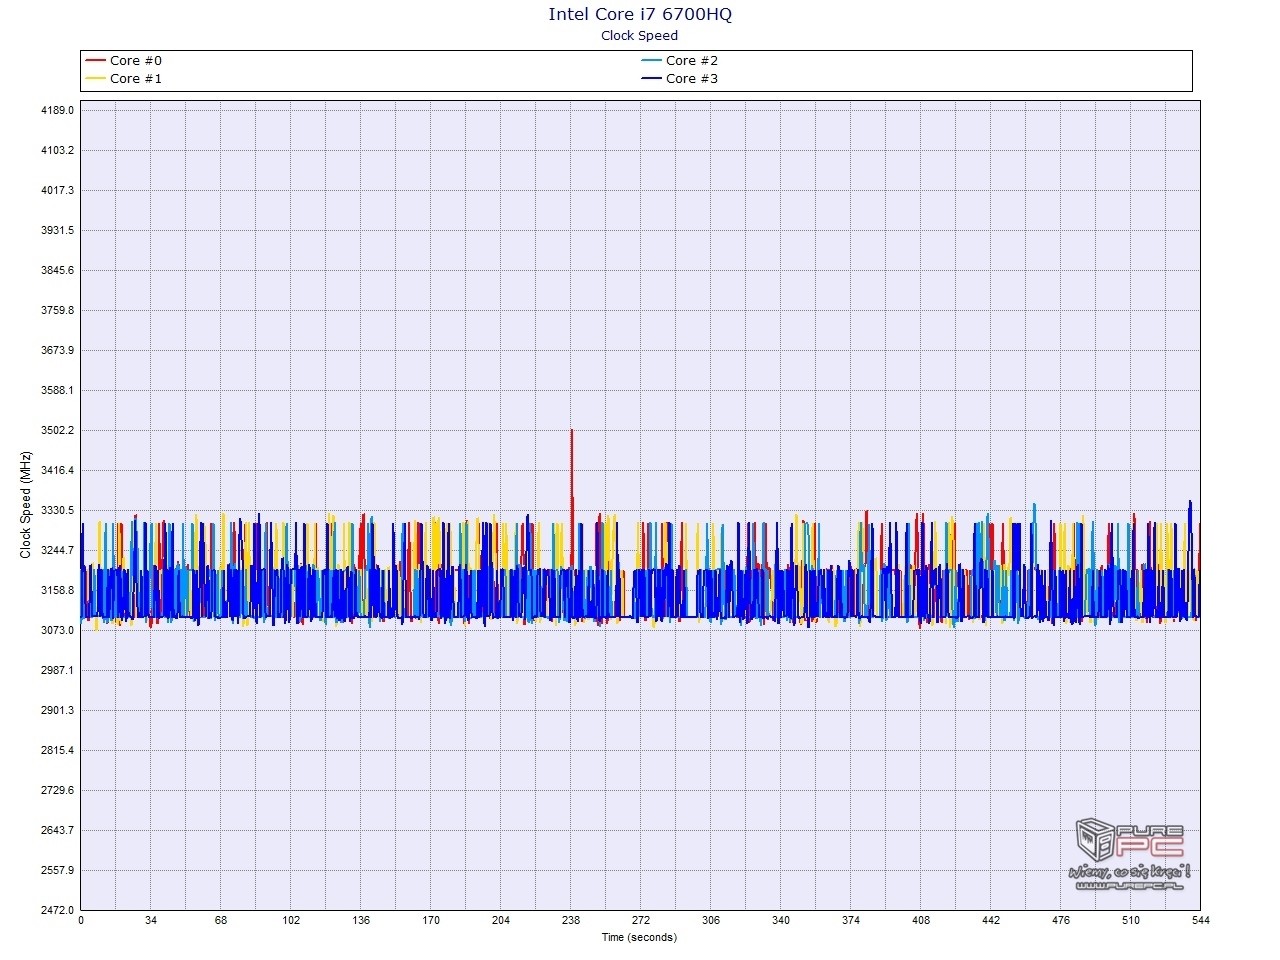Click the y-axis value "3673.9"
Viewport: 1280px width, 960px height.
coord(57,350)
